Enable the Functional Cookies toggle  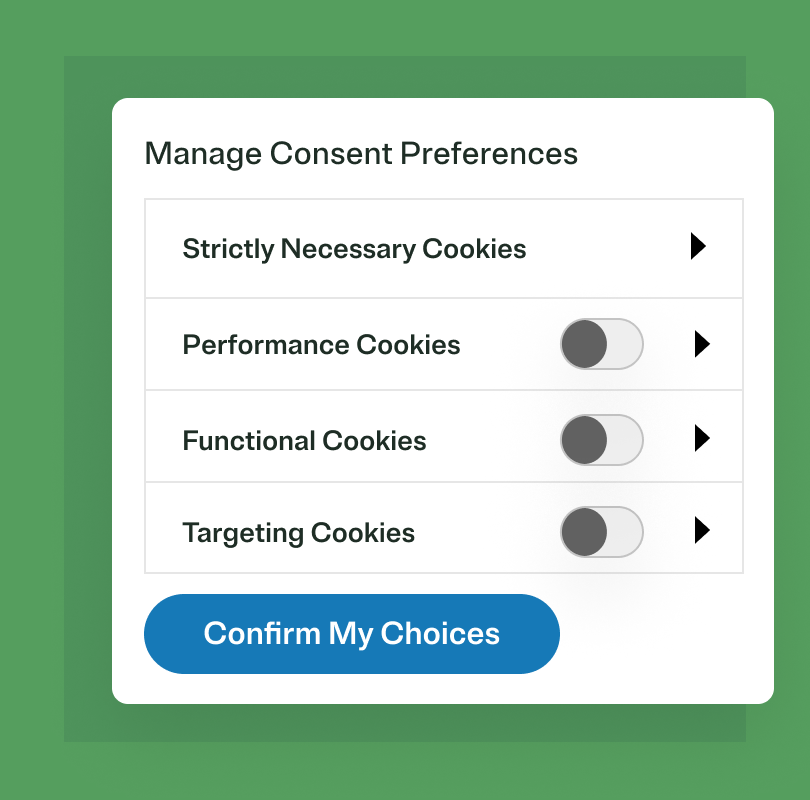601,438
